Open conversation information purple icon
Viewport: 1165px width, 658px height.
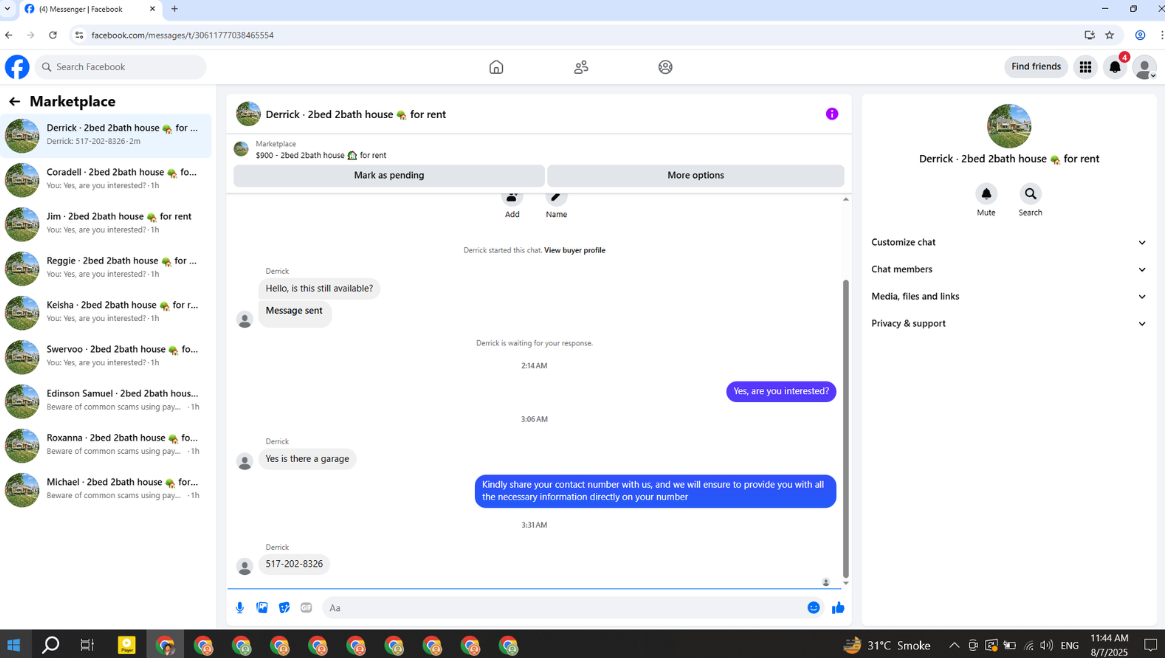(x=831, y=114)
